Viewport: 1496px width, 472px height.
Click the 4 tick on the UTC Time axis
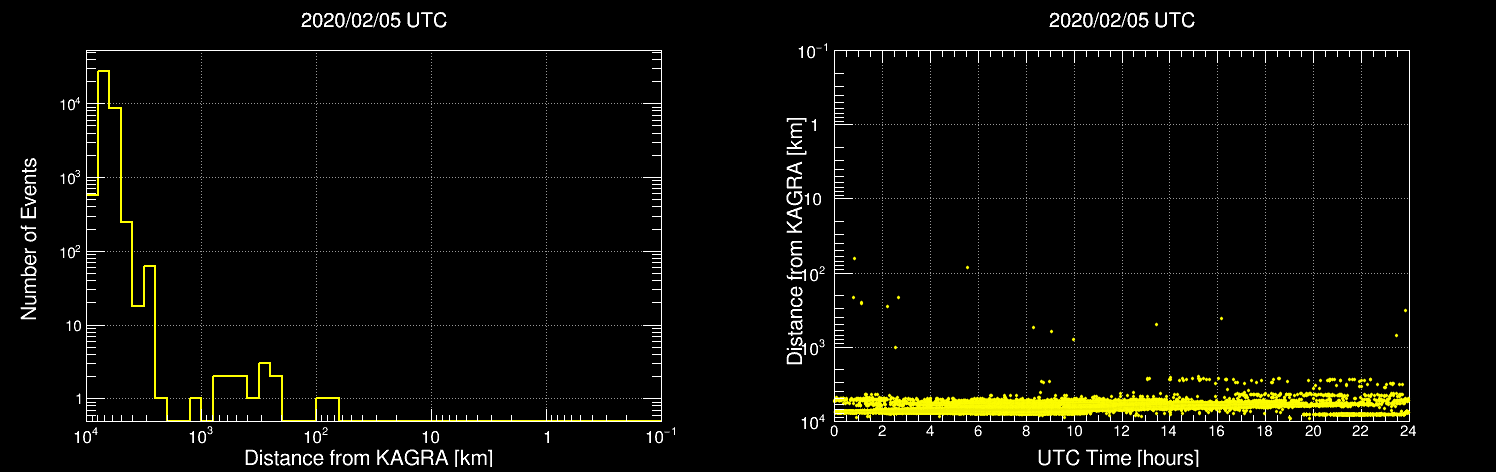[x=930, y=432]
